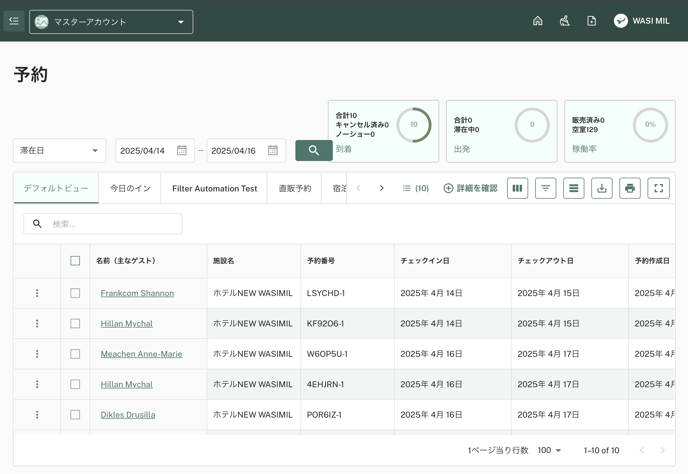Switch to 今日のイン tab
The width and height of the screenshot is (688, 474).
[130, 188]
